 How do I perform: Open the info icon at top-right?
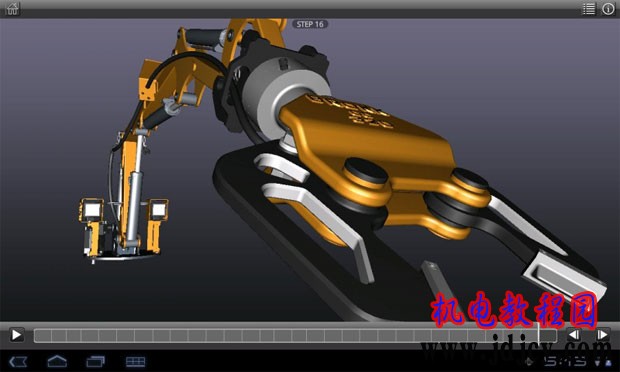[608, 9]
